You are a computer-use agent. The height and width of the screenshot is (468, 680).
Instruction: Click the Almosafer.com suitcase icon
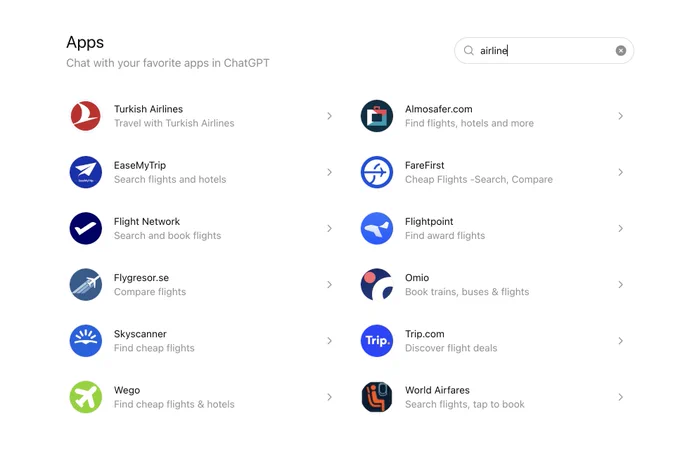pyautogui.click(x=377, y=116)
